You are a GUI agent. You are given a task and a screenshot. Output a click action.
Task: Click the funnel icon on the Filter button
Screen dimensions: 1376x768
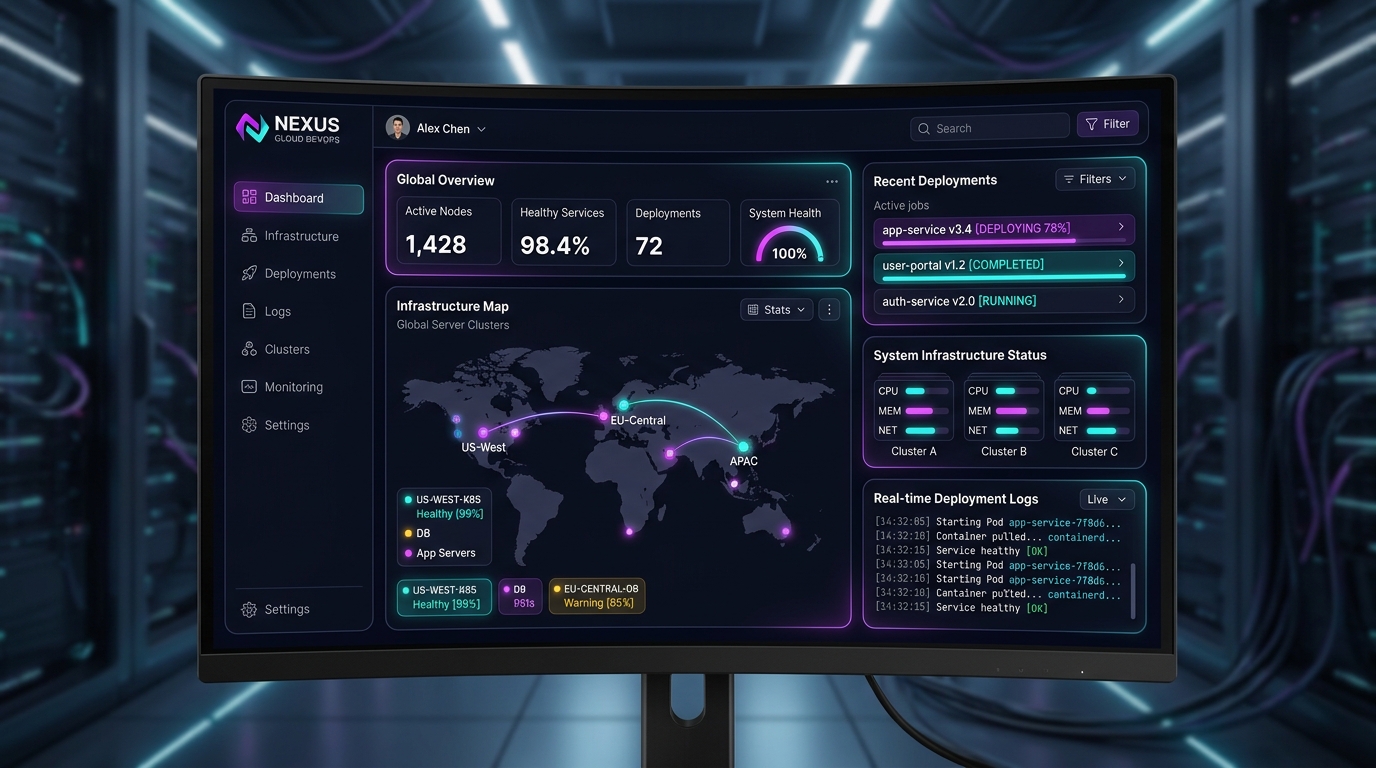1091,125
